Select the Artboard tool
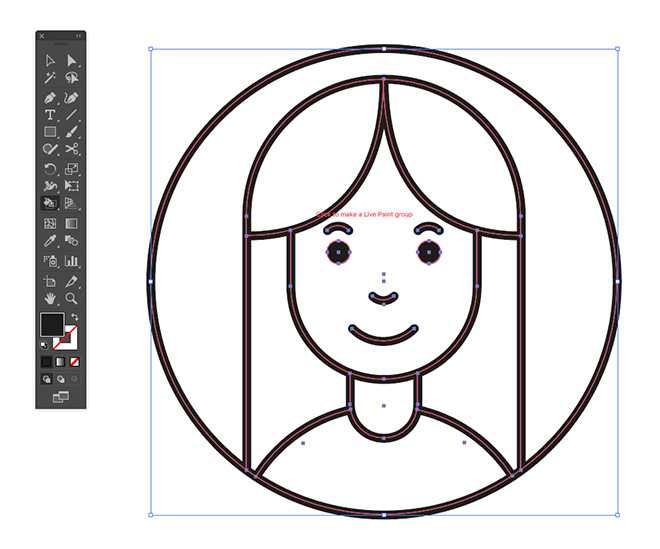Image resolution: width=660 pixels, height=549 pixels. [x=50, y=281]
